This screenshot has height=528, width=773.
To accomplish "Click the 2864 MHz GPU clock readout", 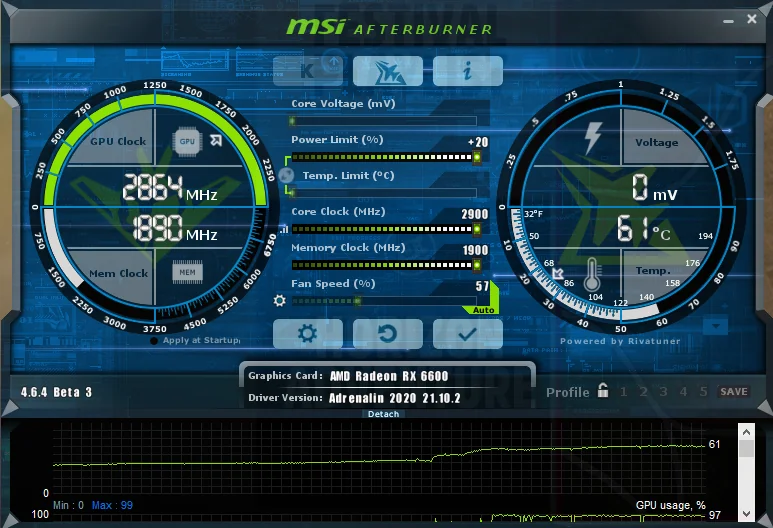I will click(x=170, y=188).
